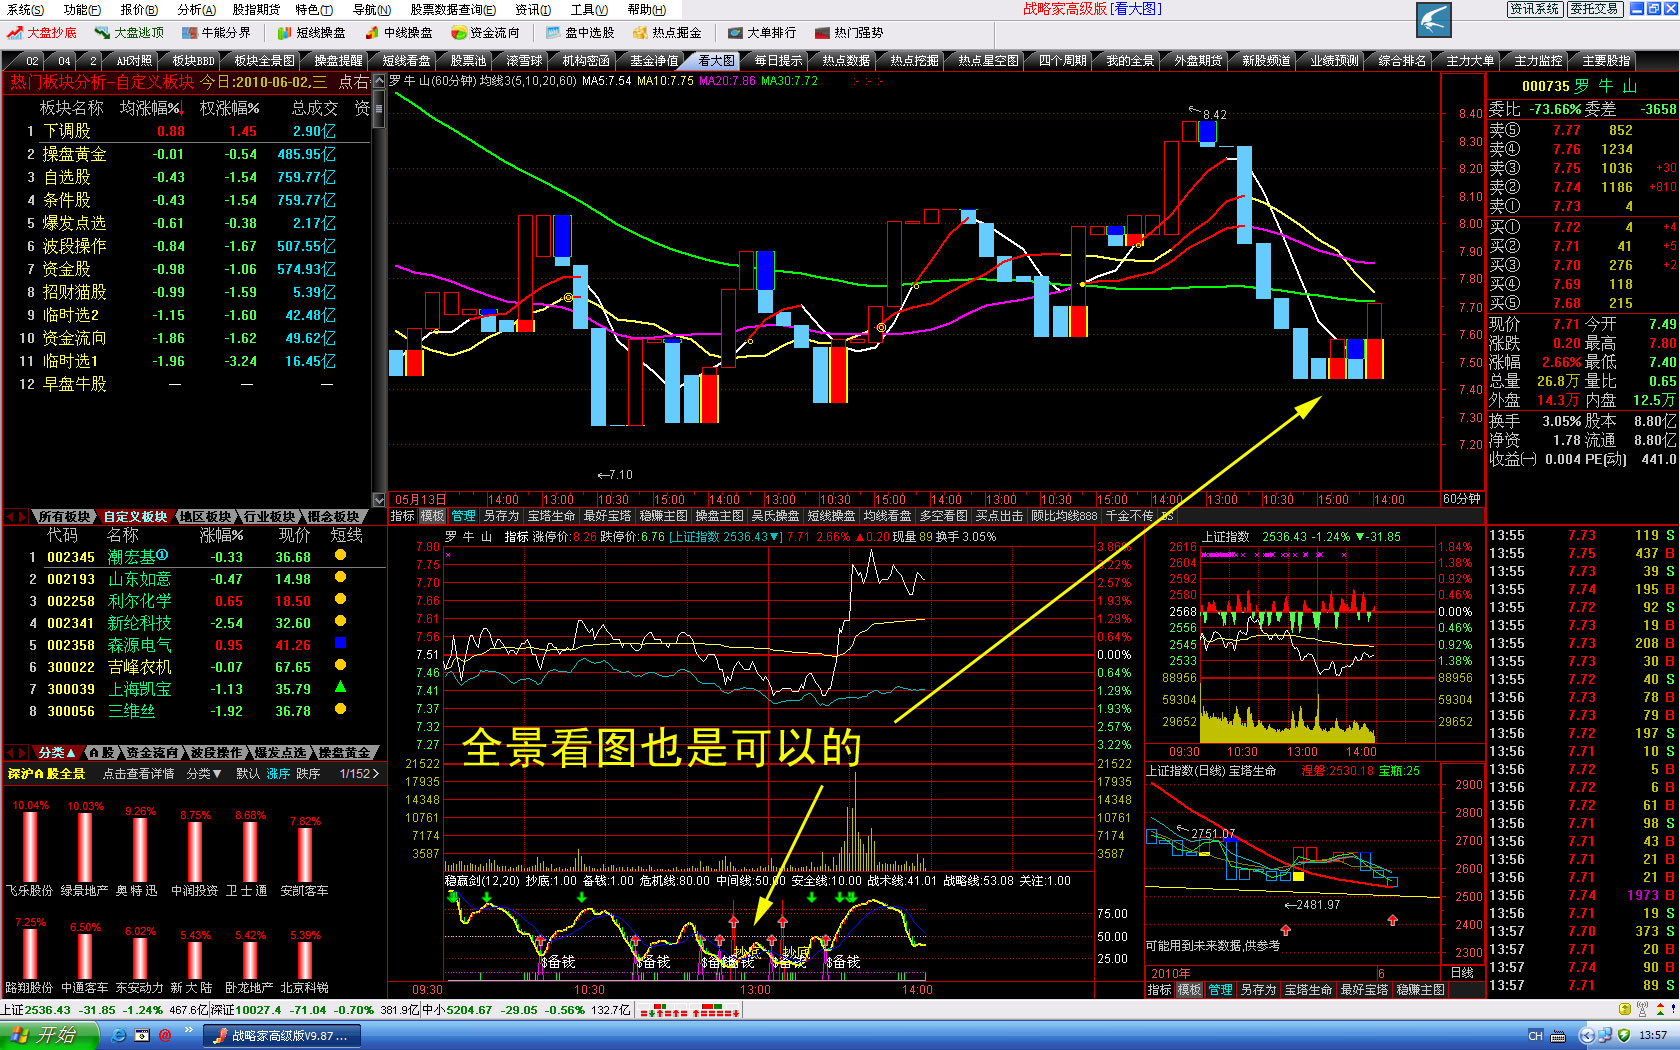The height and width of the screenshot is (1050, 1680).
Task: Click the 中线操盘 toolbar icon
Action: tap(372, 33)
